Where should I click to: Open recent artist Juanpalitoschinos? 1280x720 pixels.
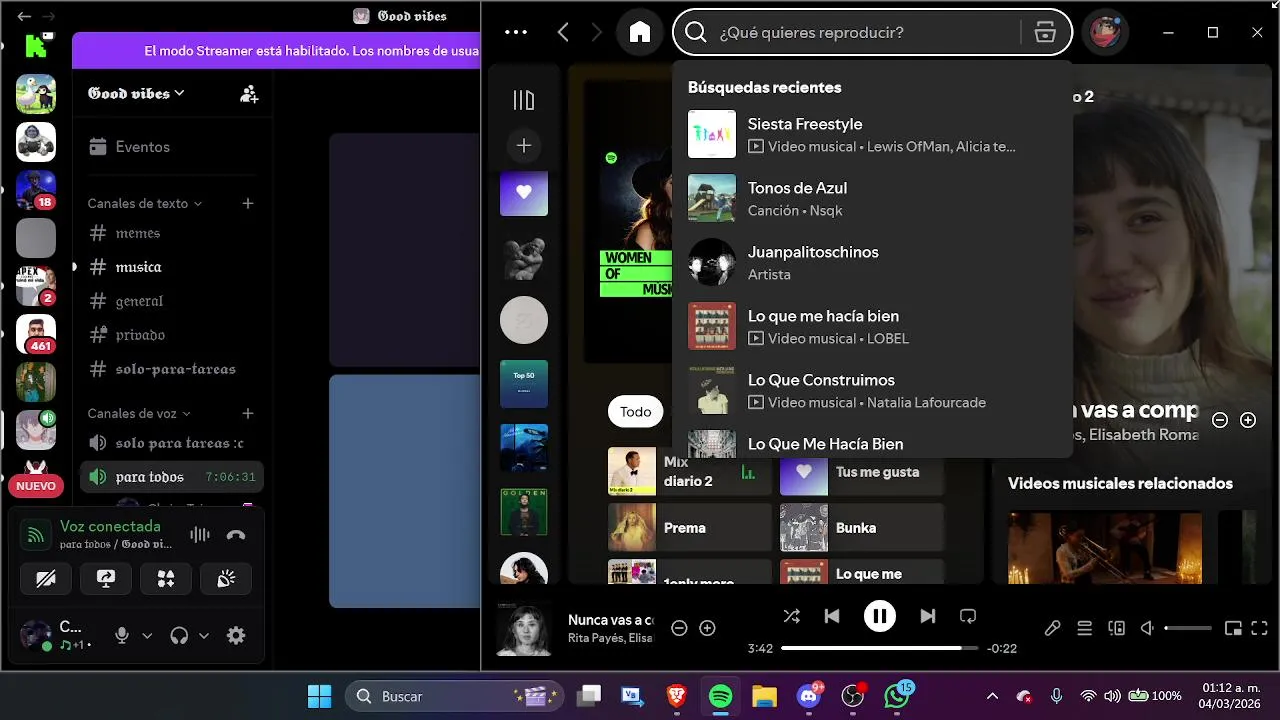click(872, 262)
